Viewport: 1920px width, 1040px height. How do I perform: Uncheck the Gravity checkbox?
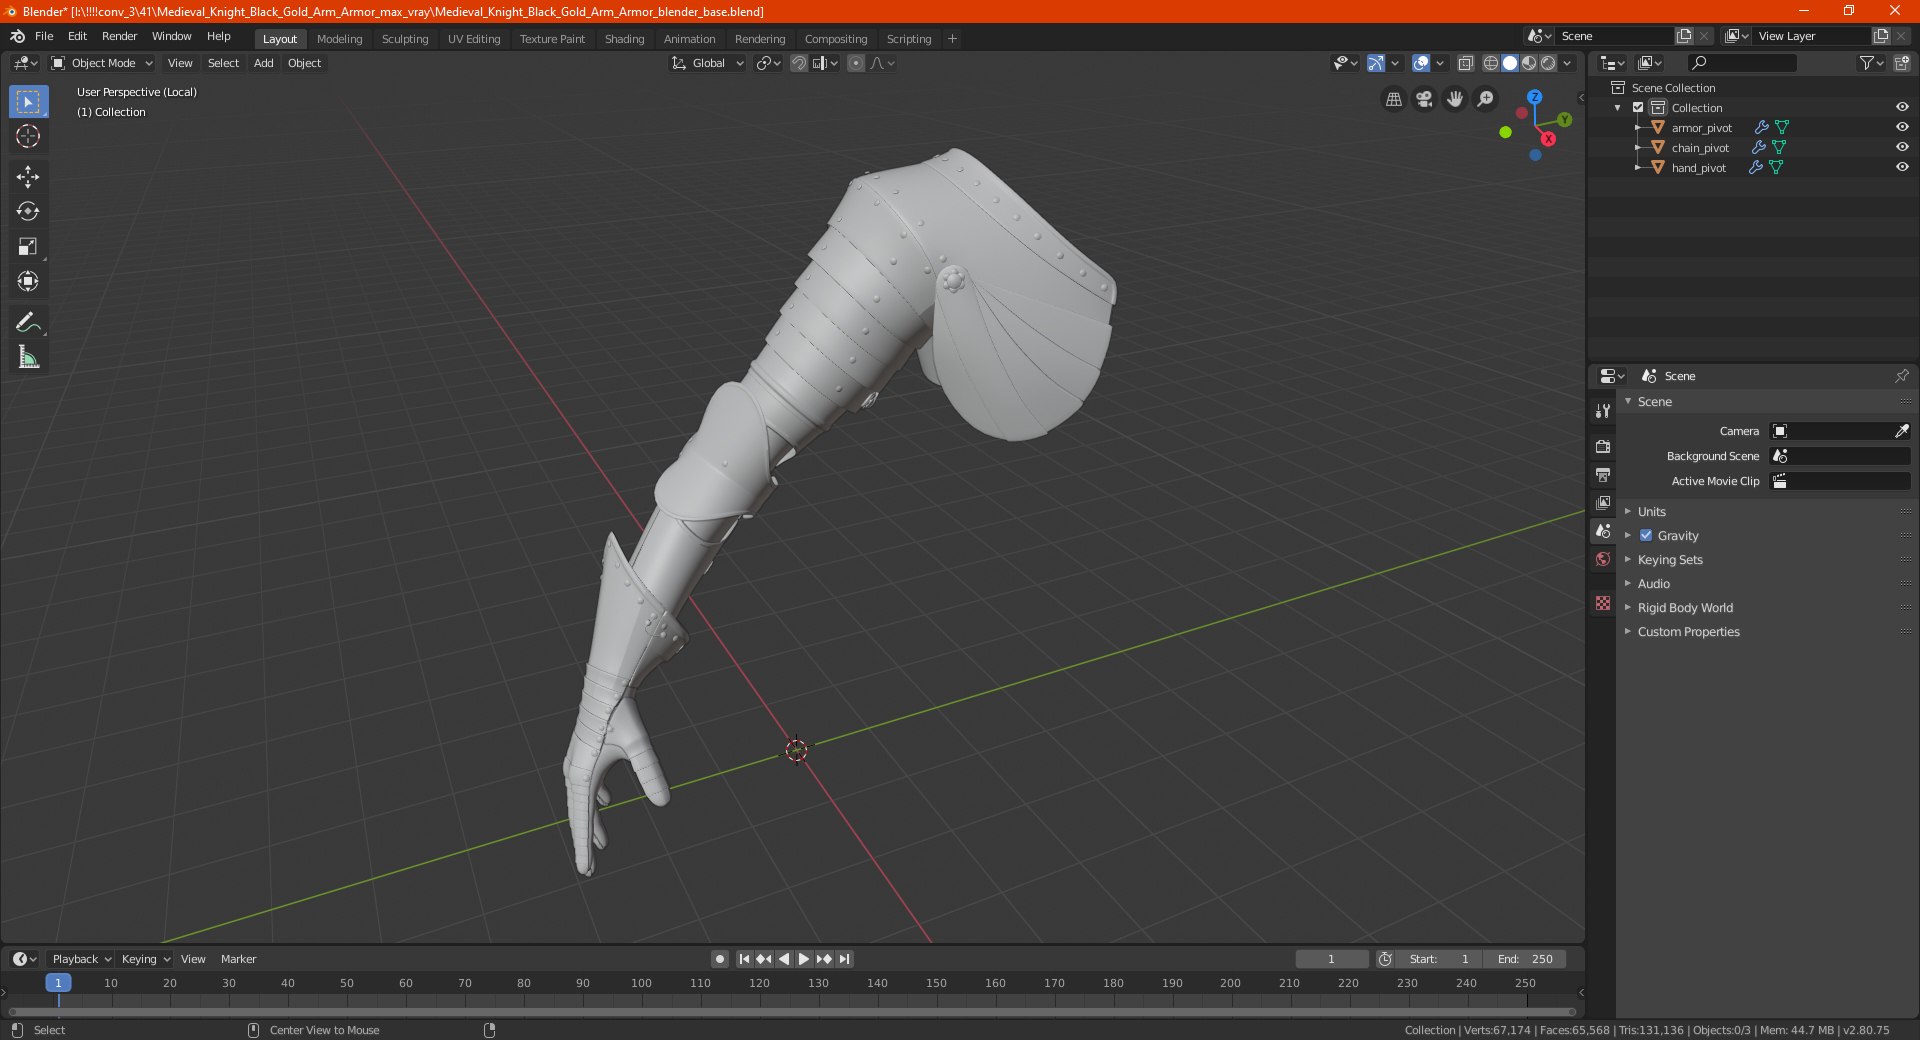point(1646,536)
